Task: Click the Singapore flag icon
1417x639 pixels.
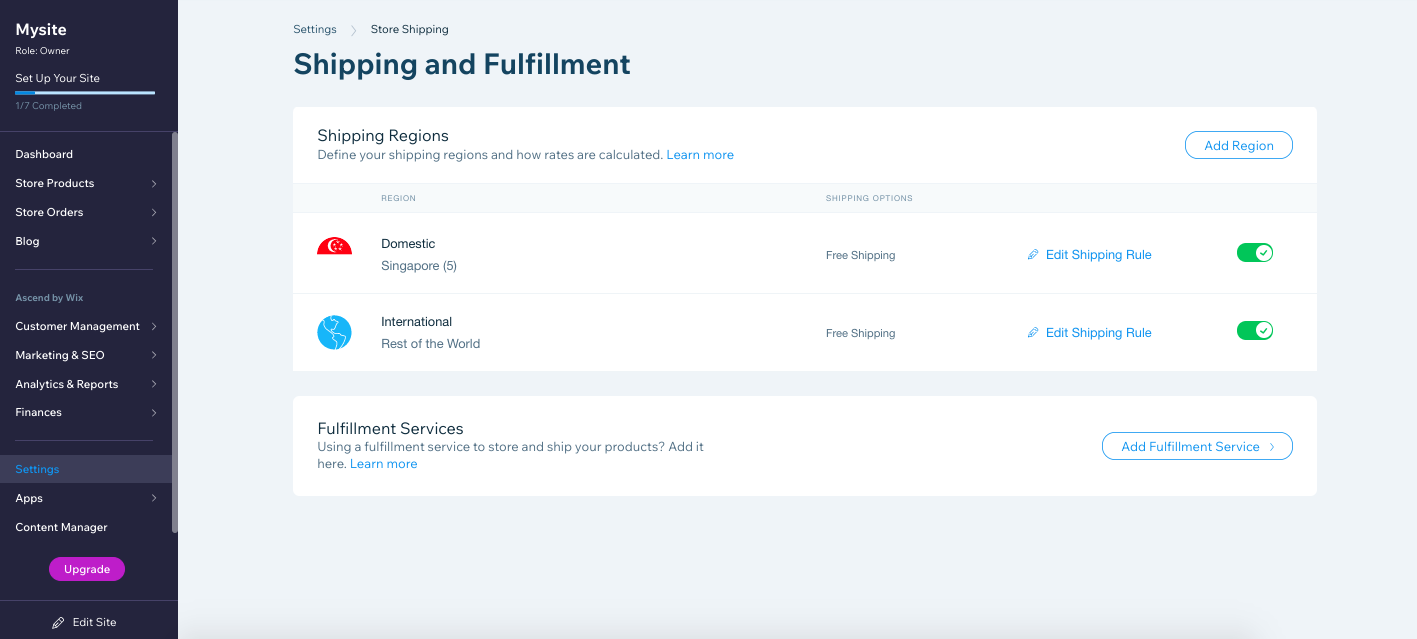Action: pos(334,246)
